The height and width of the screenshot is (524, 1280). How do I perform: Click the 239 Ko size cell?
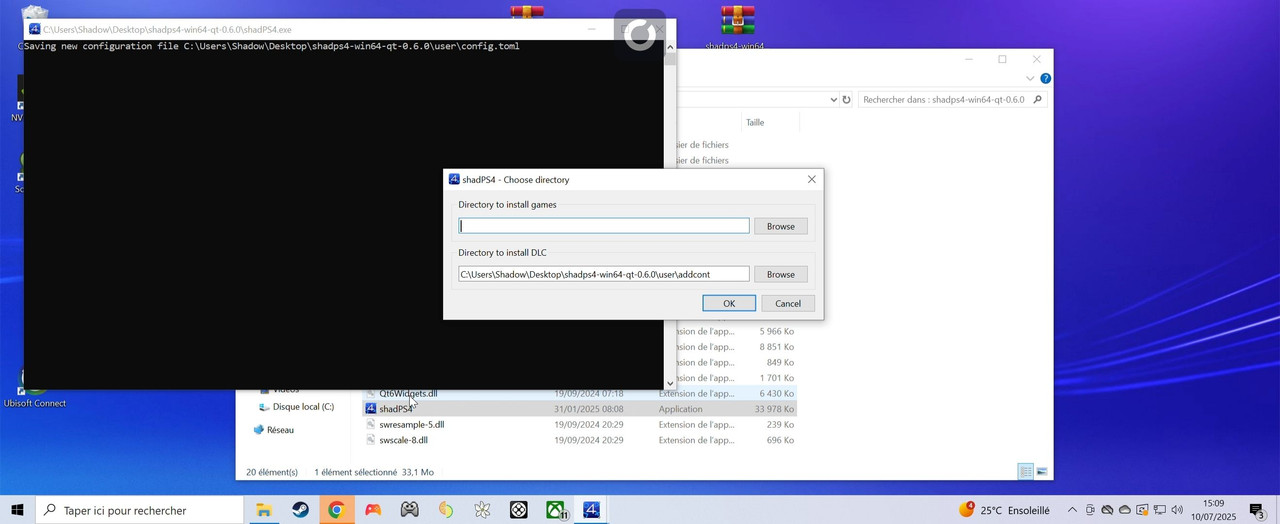(781, 425)
